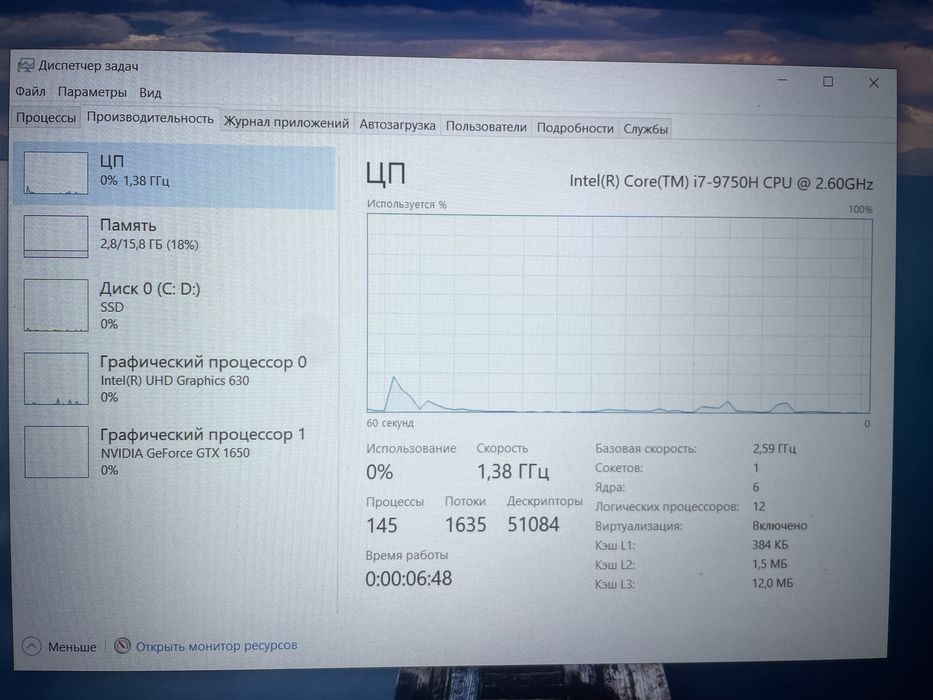
Task: Click the main CPU usage graph
Action: coord(619,314)
